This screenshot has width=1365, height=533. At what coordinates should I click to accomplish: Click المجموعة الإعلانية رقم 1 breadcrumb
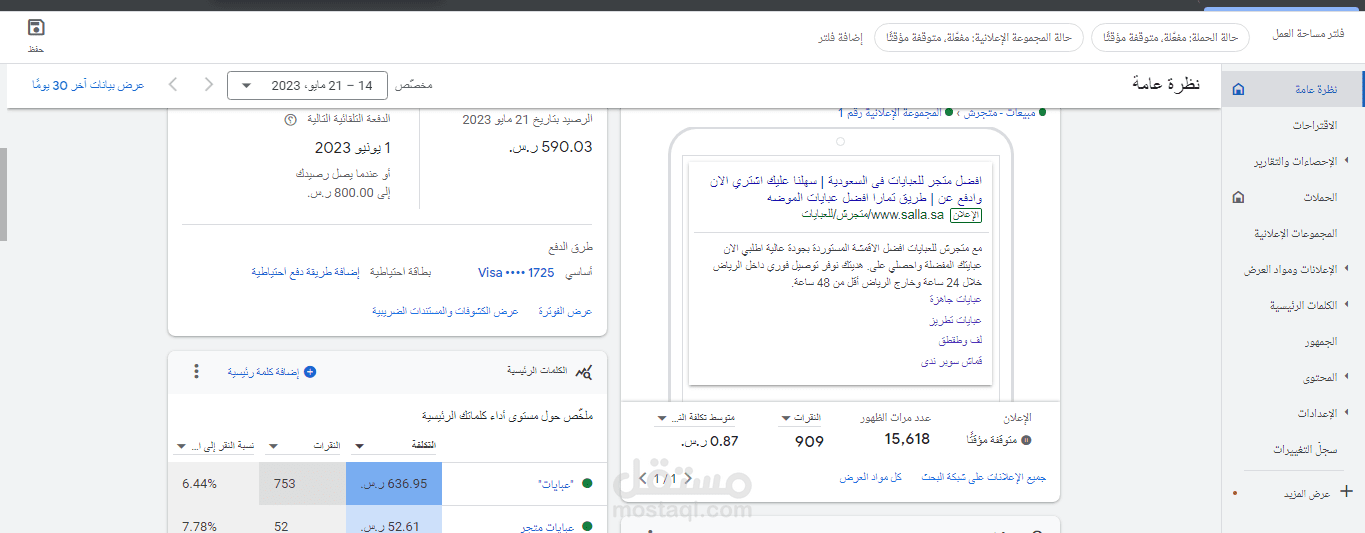point(890,113)
